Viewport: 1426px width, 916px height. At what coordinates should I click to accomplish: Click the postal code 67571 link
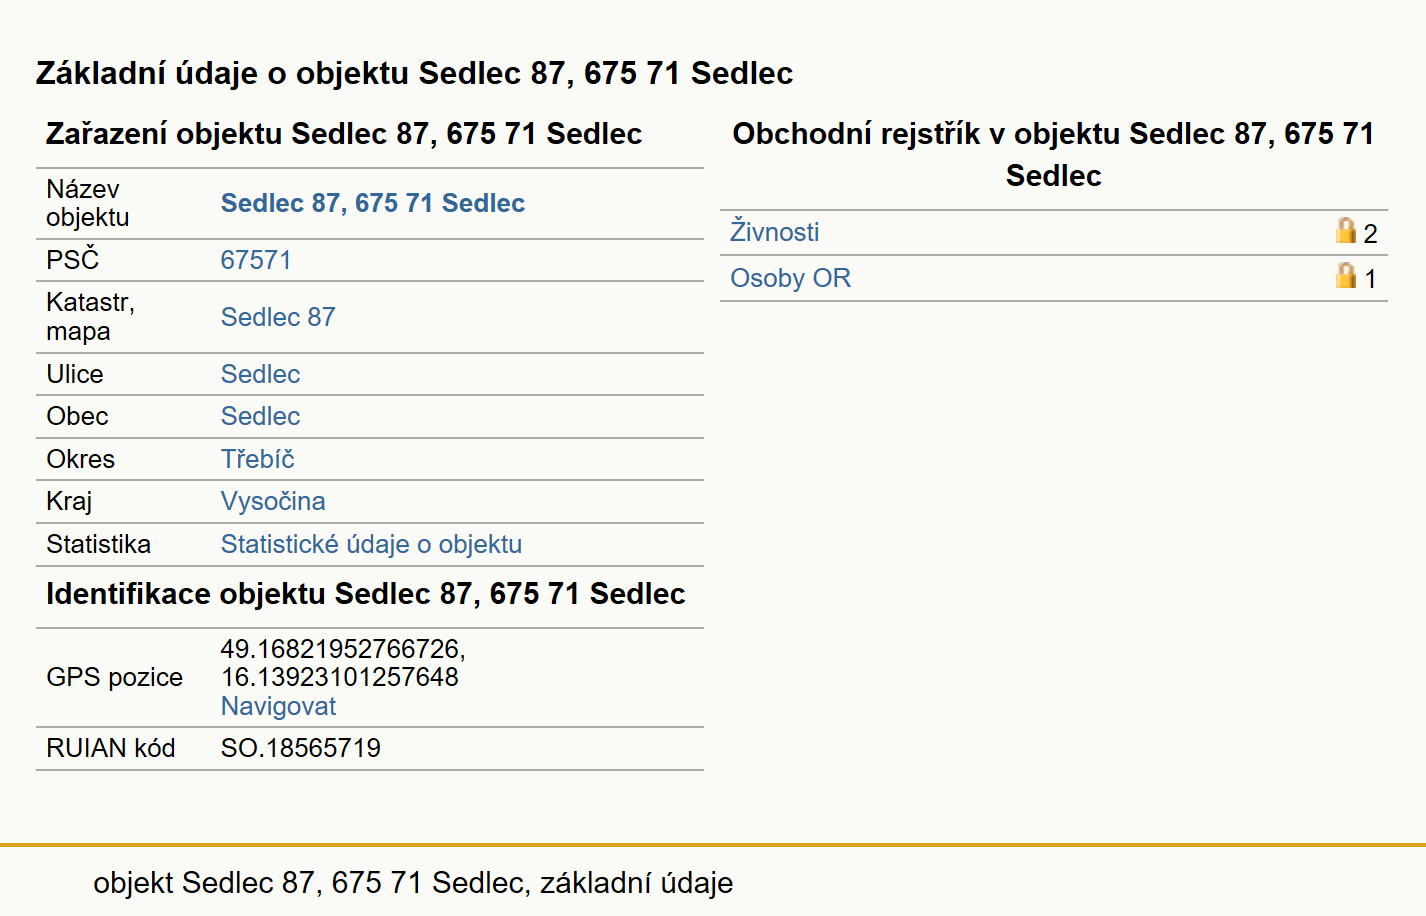(x=256, y=260)
